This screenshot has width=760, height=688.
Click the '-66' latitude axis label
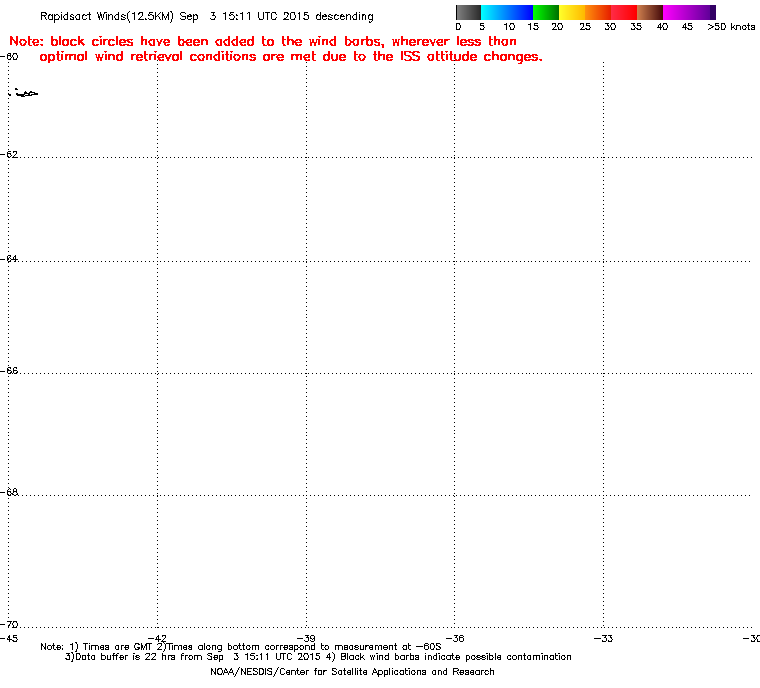pos(10,370)
